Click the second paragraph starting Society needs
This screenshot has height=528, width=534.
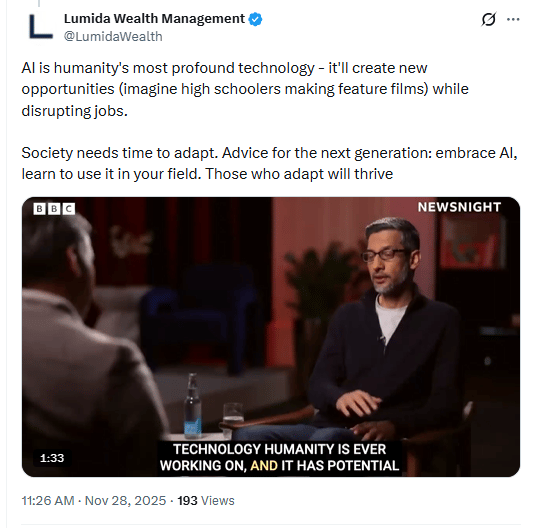point(269,163)
